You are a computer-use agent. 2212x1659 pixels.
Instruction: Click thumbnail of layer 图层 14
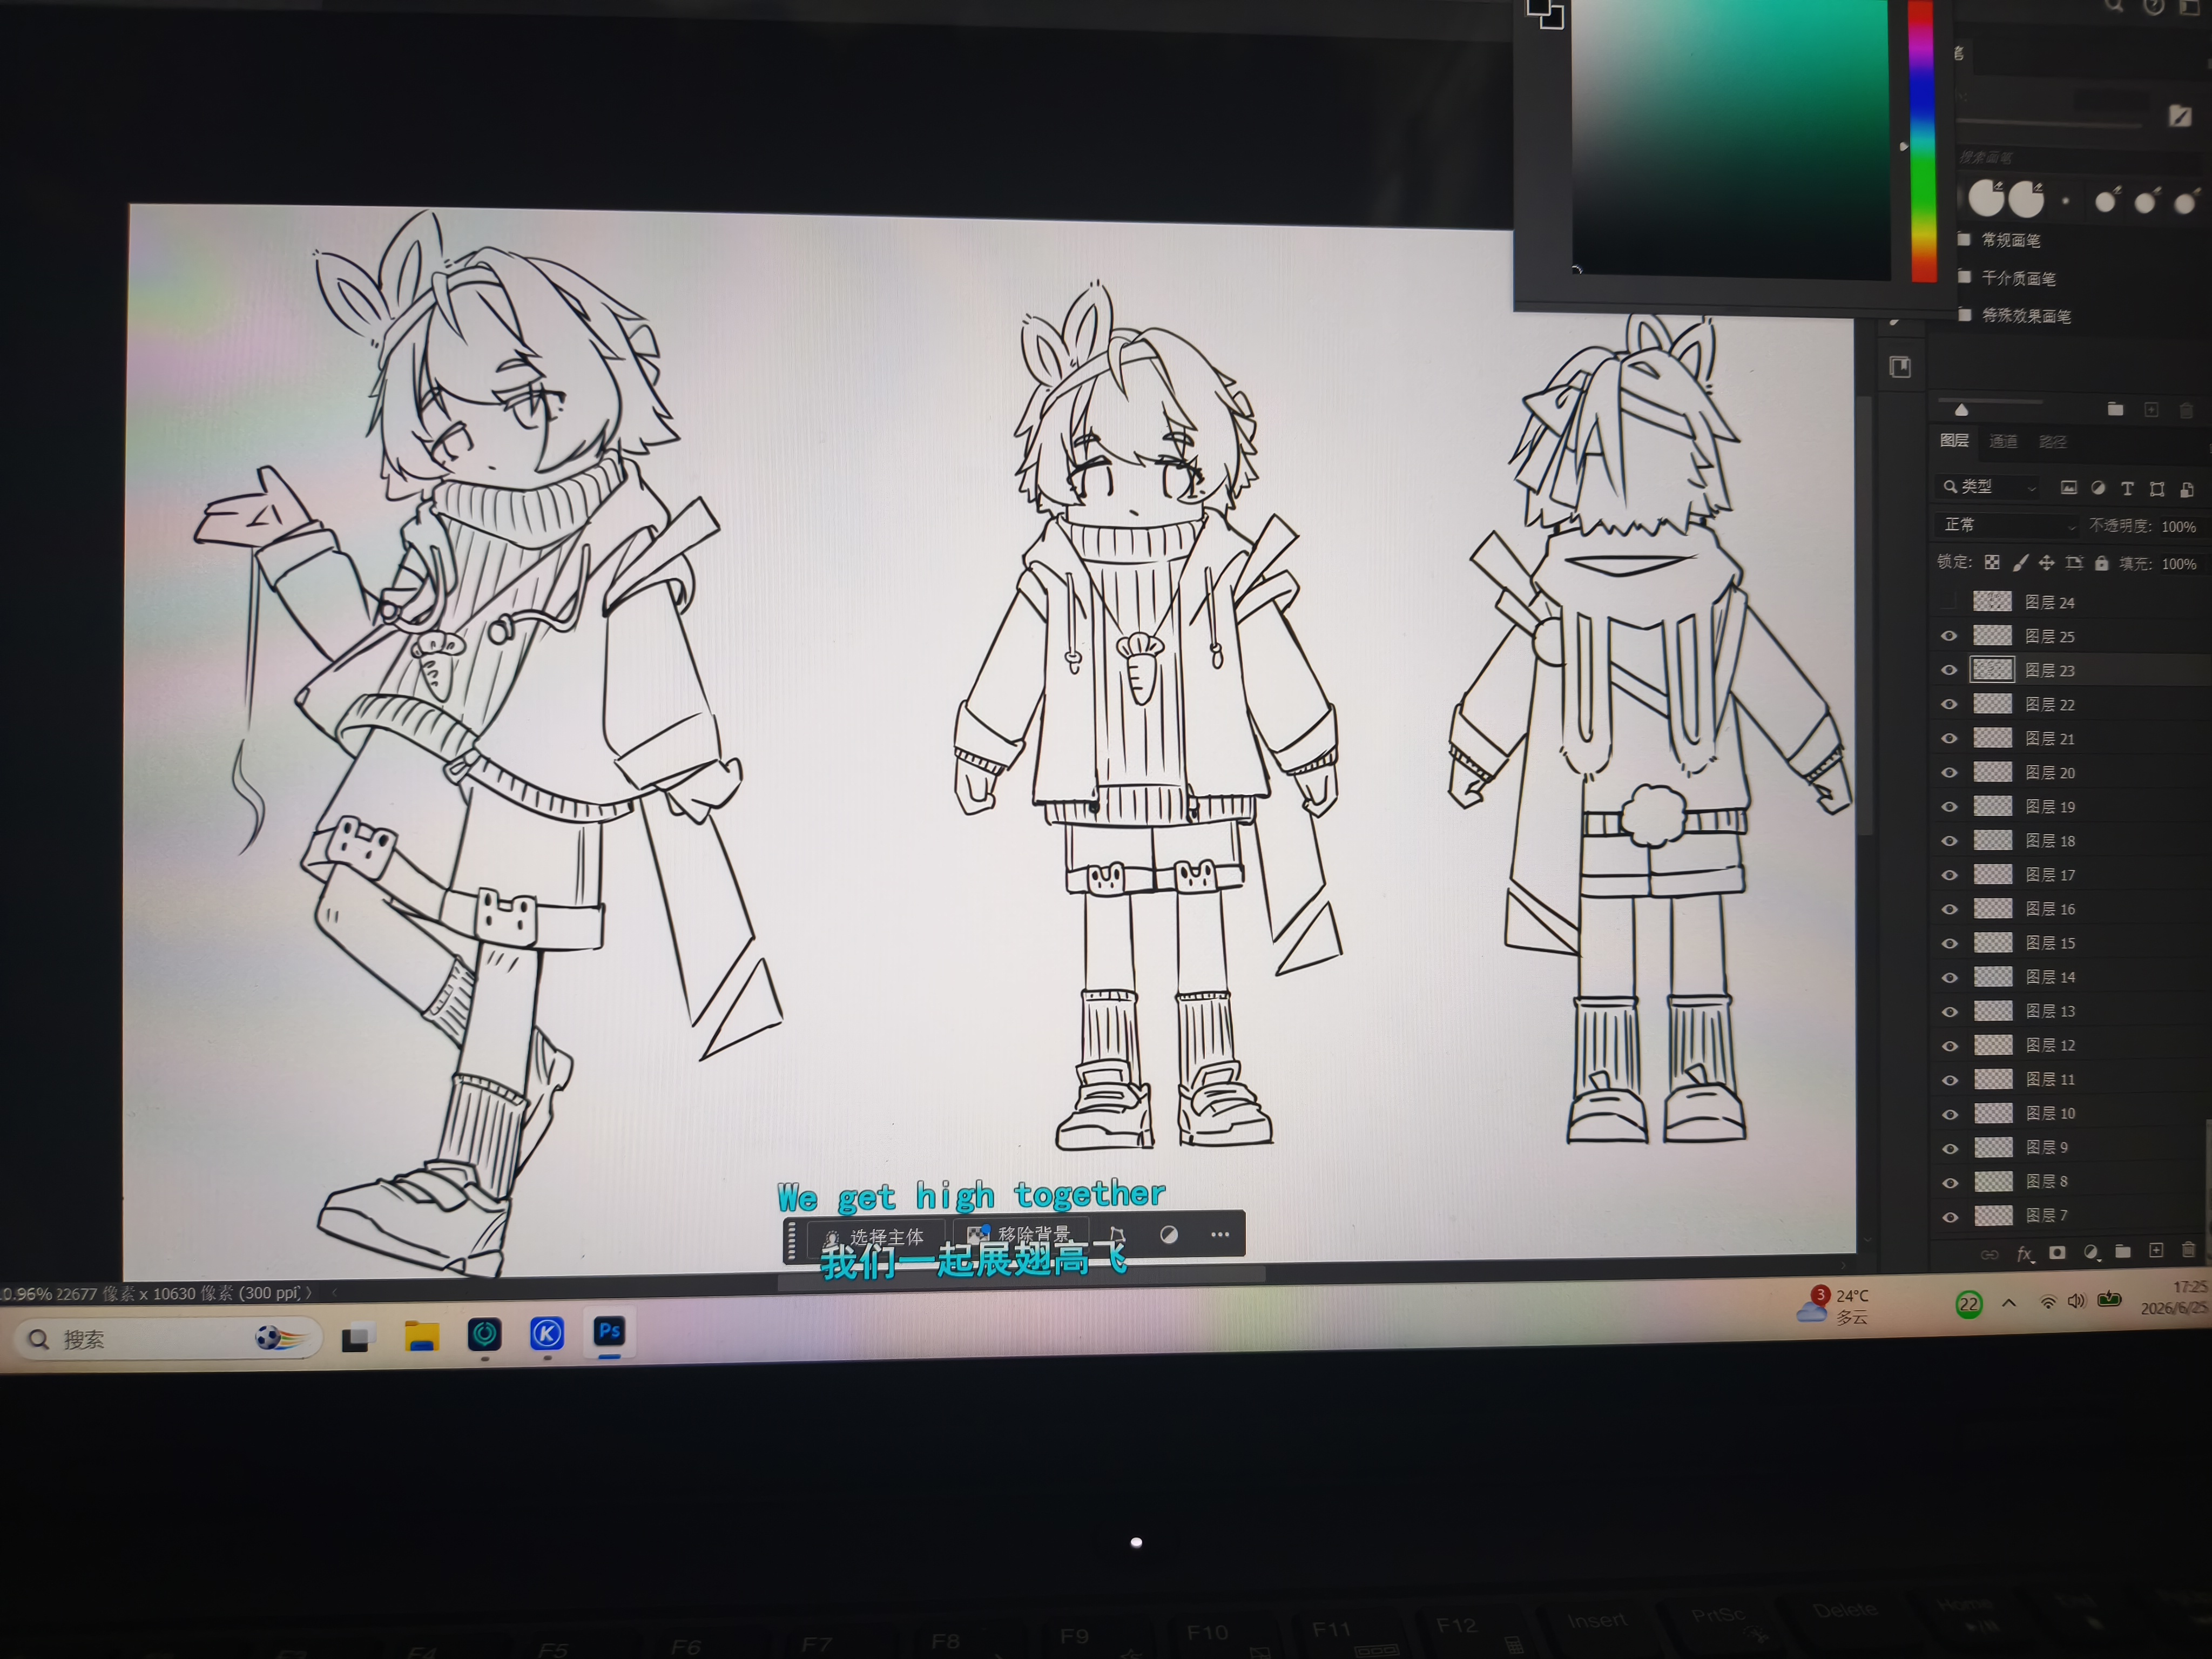coord(1992,976)
